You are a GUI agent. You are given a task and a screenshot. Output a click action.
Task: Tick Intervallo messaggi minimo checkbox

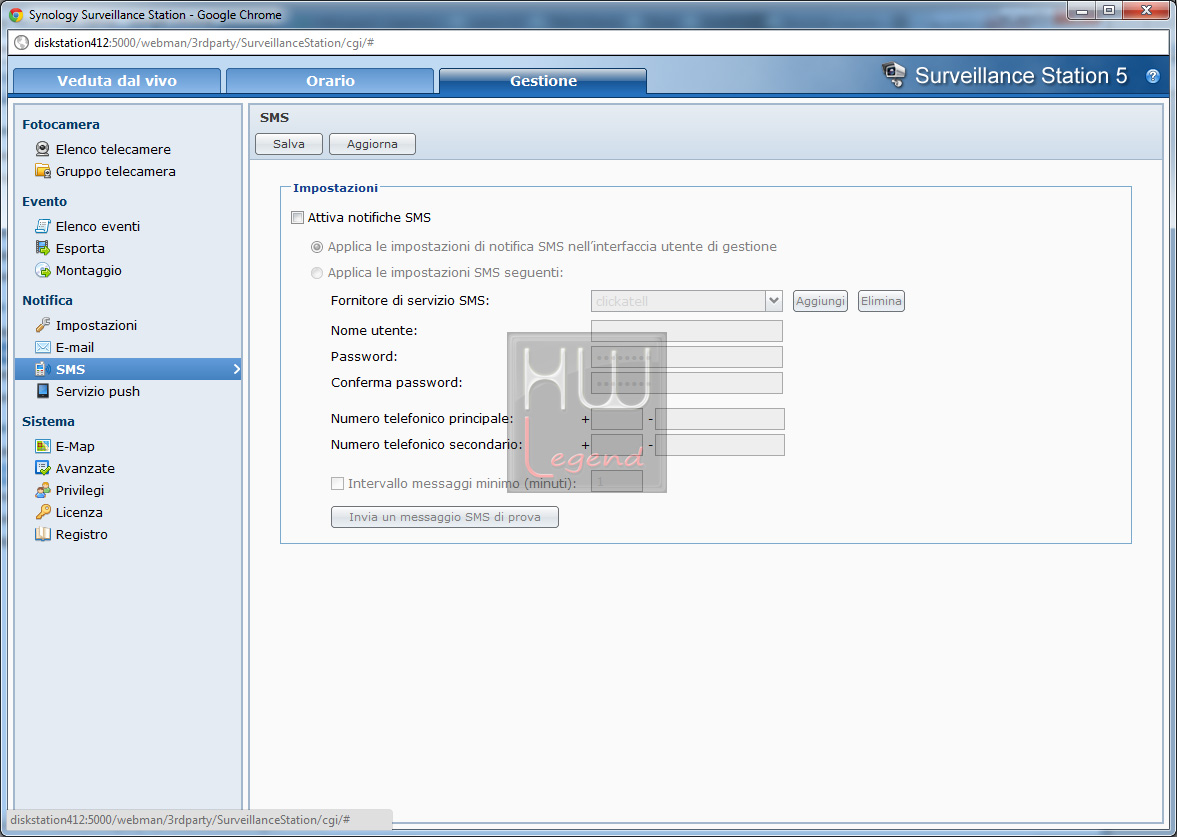(x=338, y=483)
